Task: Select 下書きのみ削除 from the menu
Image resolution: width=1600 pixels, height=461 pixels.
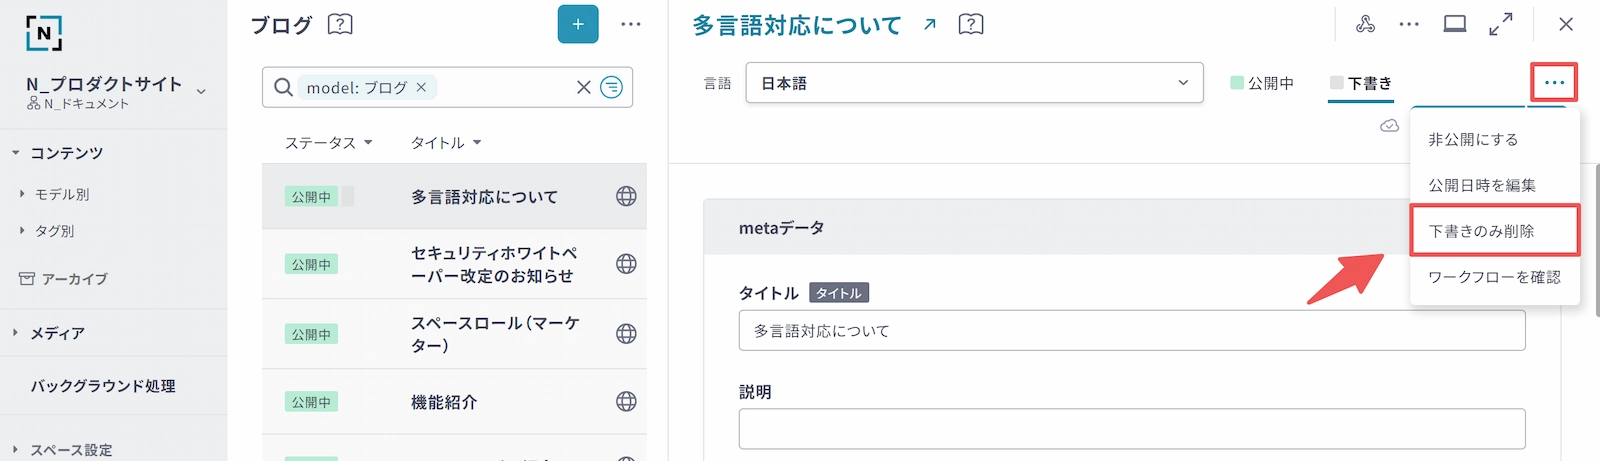Action: (1481, 231)
